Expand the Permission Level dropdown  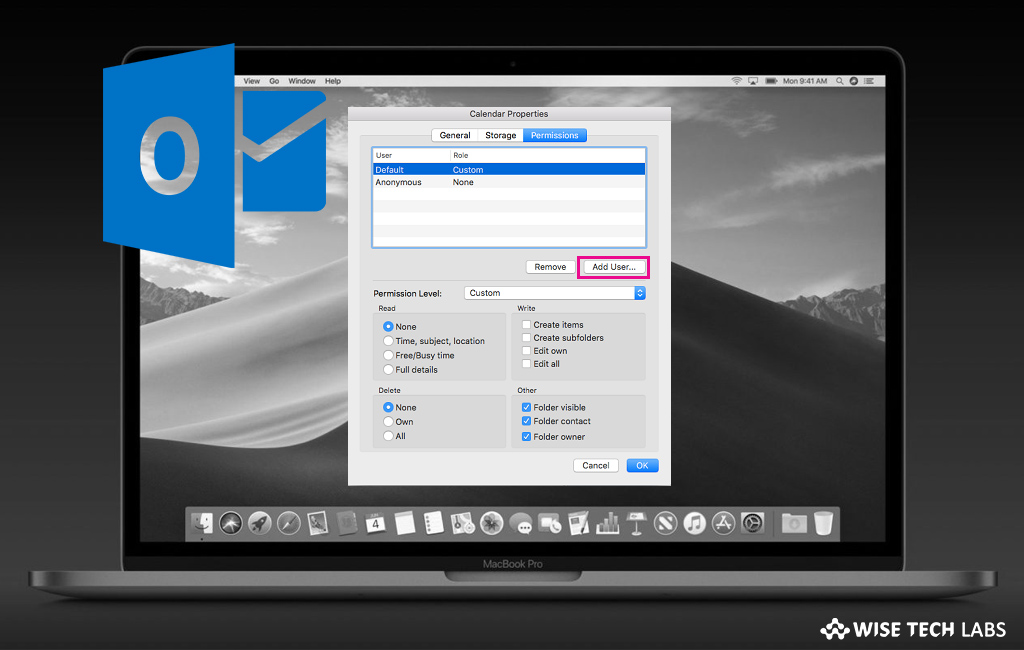pos(640,293)
